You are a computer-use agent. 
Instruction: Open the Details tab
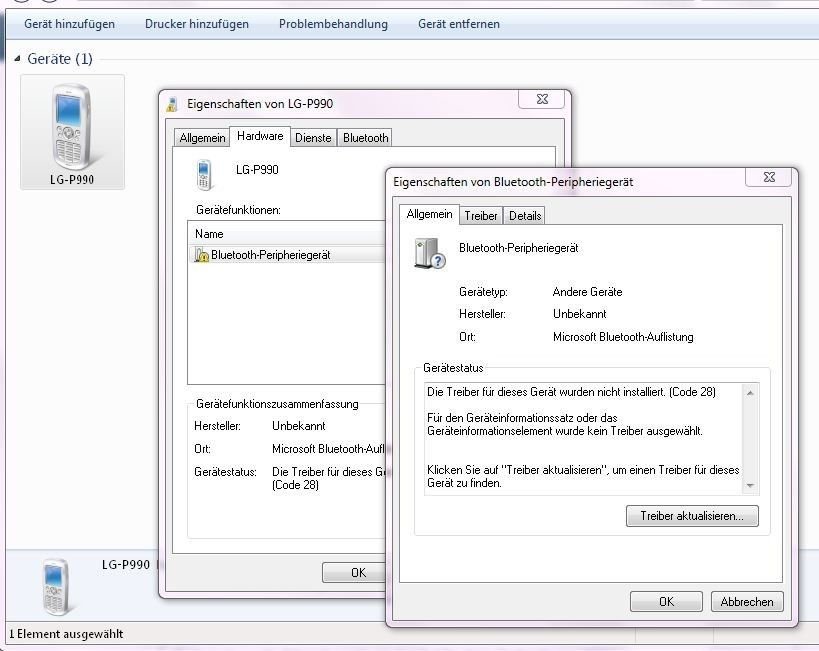525,216
